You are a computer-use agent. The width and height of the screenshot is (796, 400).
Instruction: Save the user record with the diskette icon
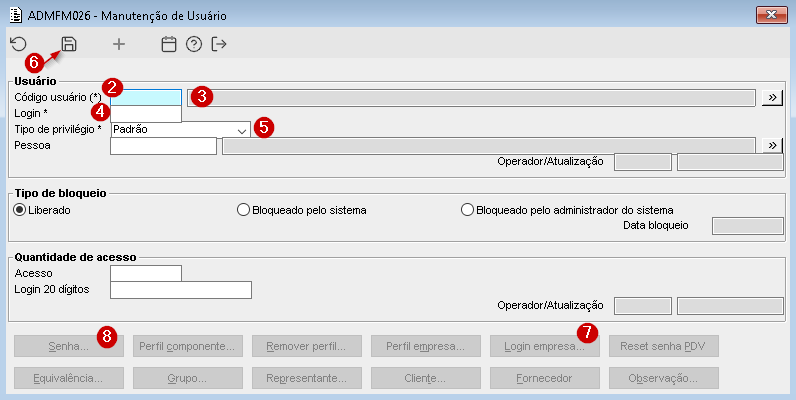tap(69, 44)
